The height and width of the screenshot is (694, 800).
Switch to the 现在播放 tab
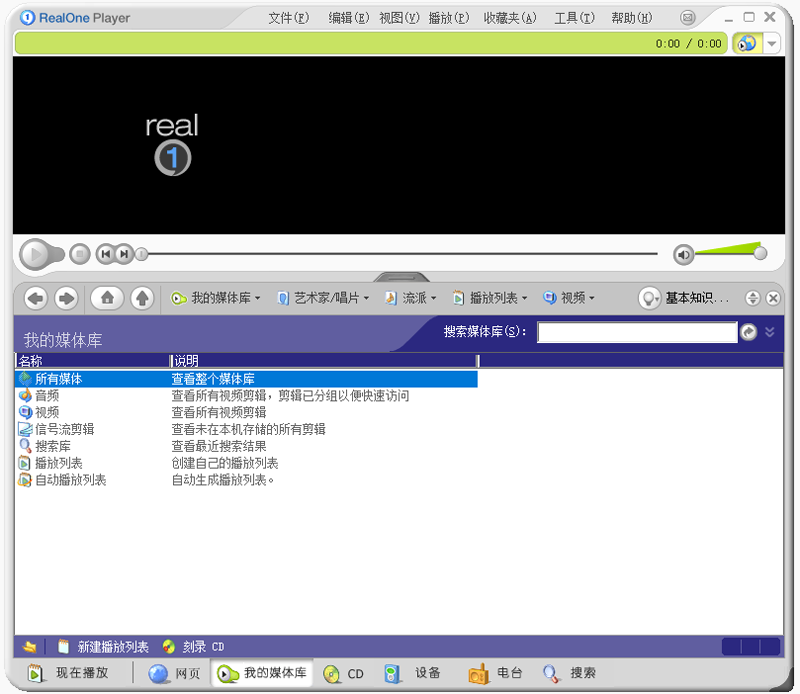tap(68, 673)
